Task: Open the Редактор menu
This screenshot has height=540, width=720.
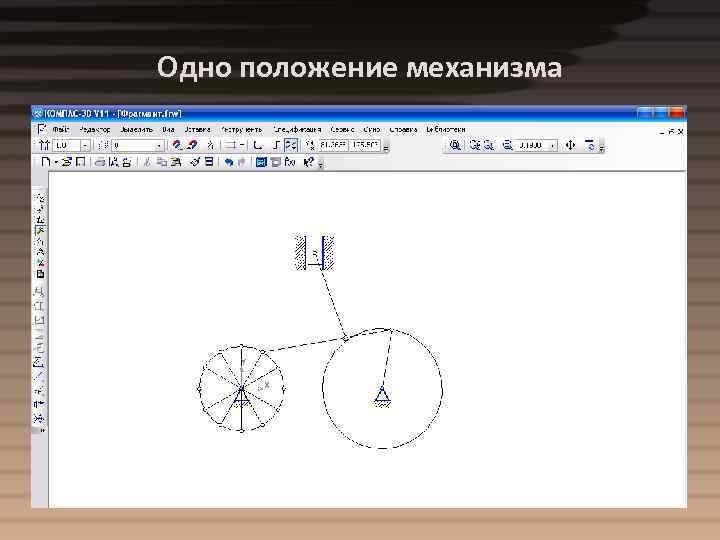Action: coord(95,129)
